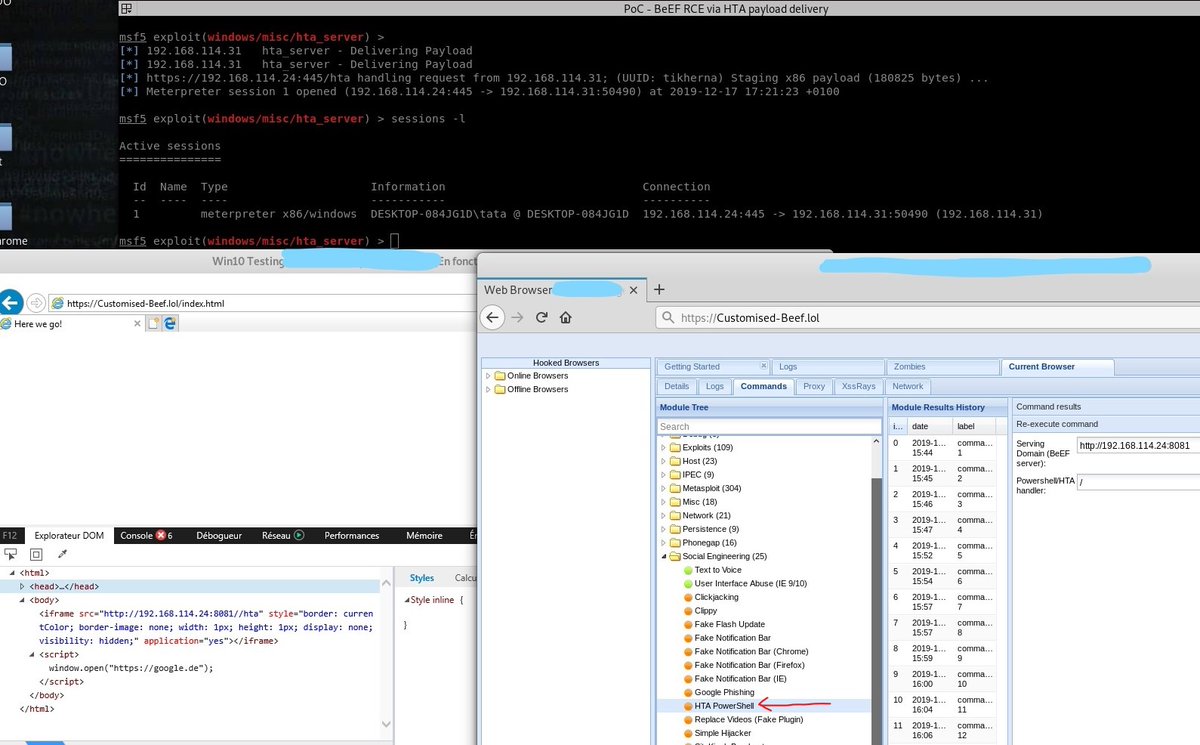Collapse the <body> node in DOM tree
This screenshot has width=1200, height=745.
point(22,600)
